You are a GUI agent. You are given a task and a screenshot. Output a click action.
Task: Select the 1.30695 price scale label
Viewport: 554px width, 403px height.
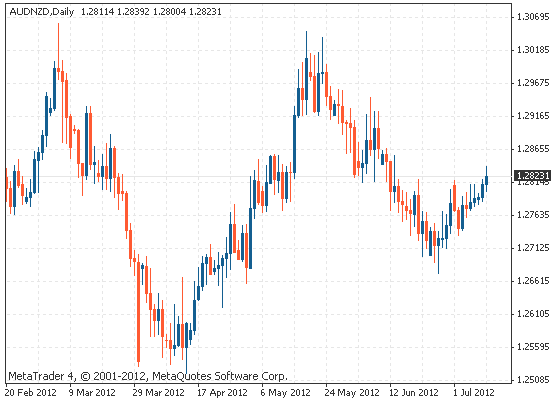pyautogui.click(x=533, y=17)
